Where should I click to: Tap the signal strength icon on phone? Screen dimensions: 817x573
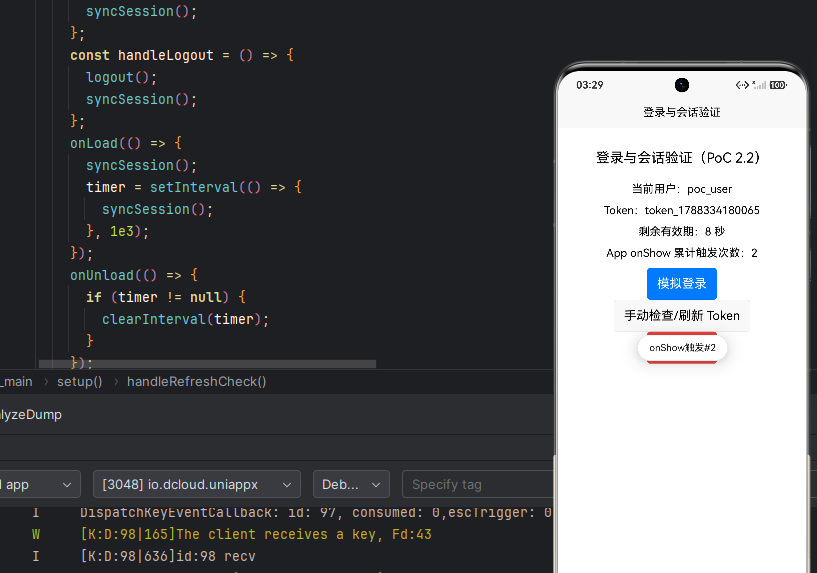[759, 85]
